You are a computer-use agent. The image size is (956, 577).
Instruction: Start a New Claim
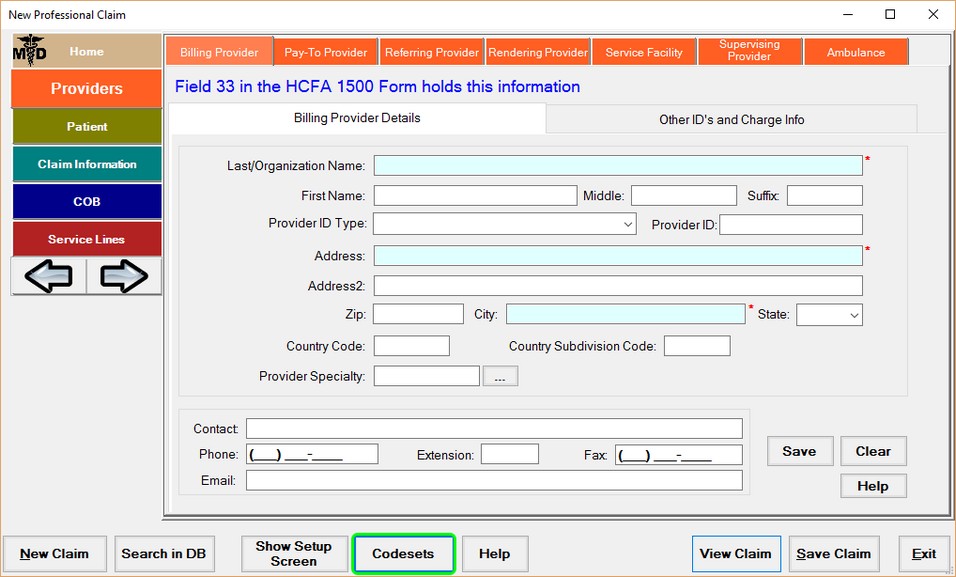[54, 554]
